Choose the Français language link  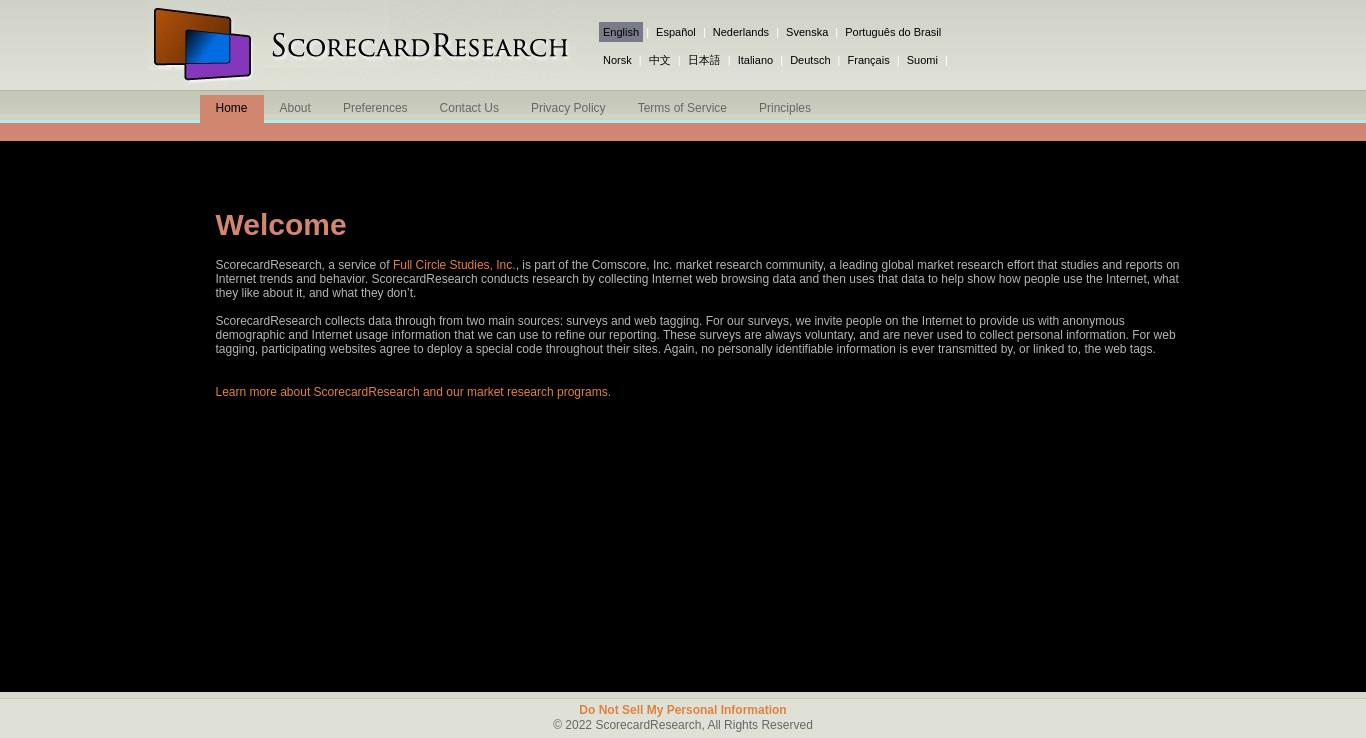tap(868, 60)
